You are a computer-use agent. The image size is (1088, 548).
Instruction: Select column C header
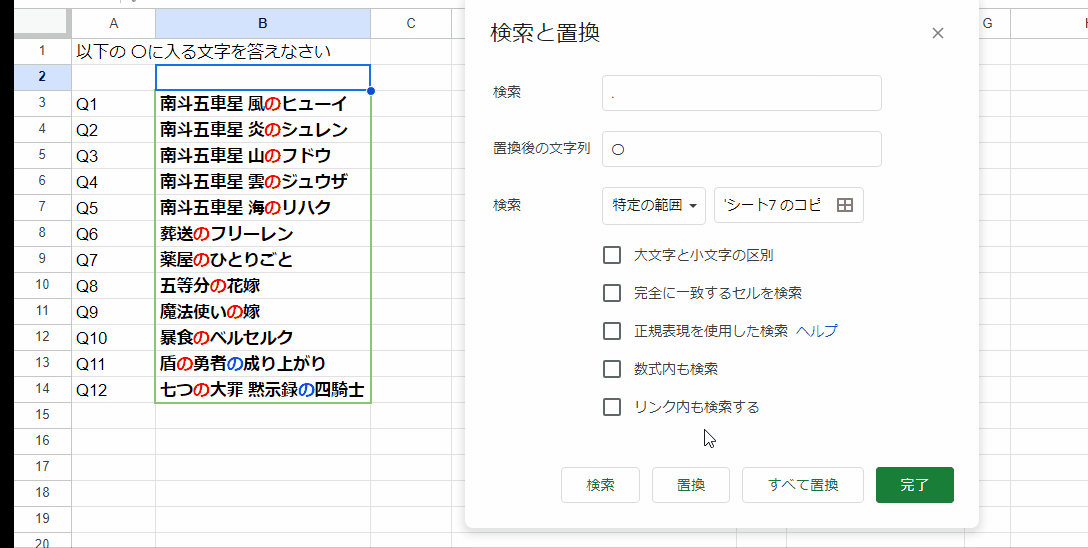(411, 24)
